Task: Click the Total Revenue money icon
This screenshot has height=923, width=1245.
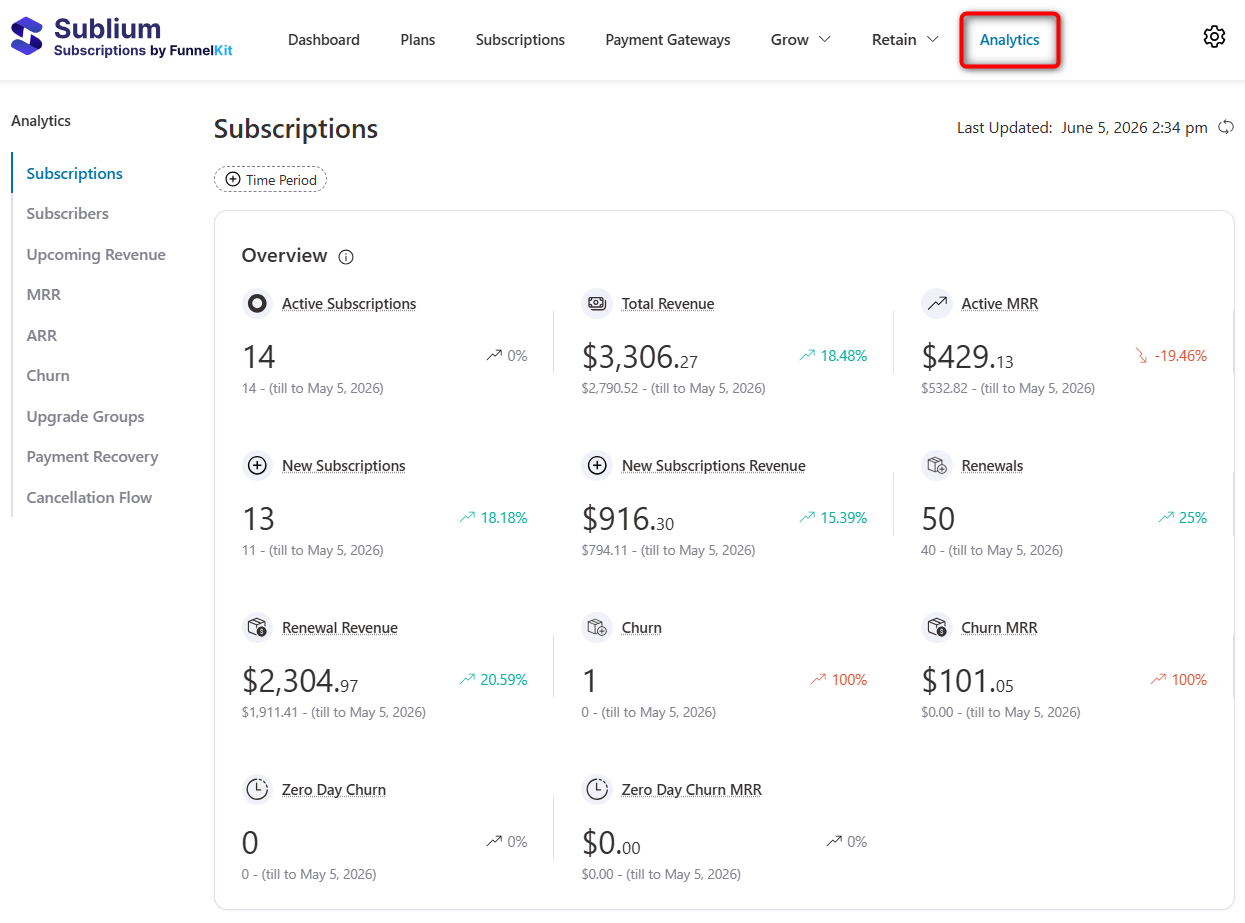Action: coord(597,303)
